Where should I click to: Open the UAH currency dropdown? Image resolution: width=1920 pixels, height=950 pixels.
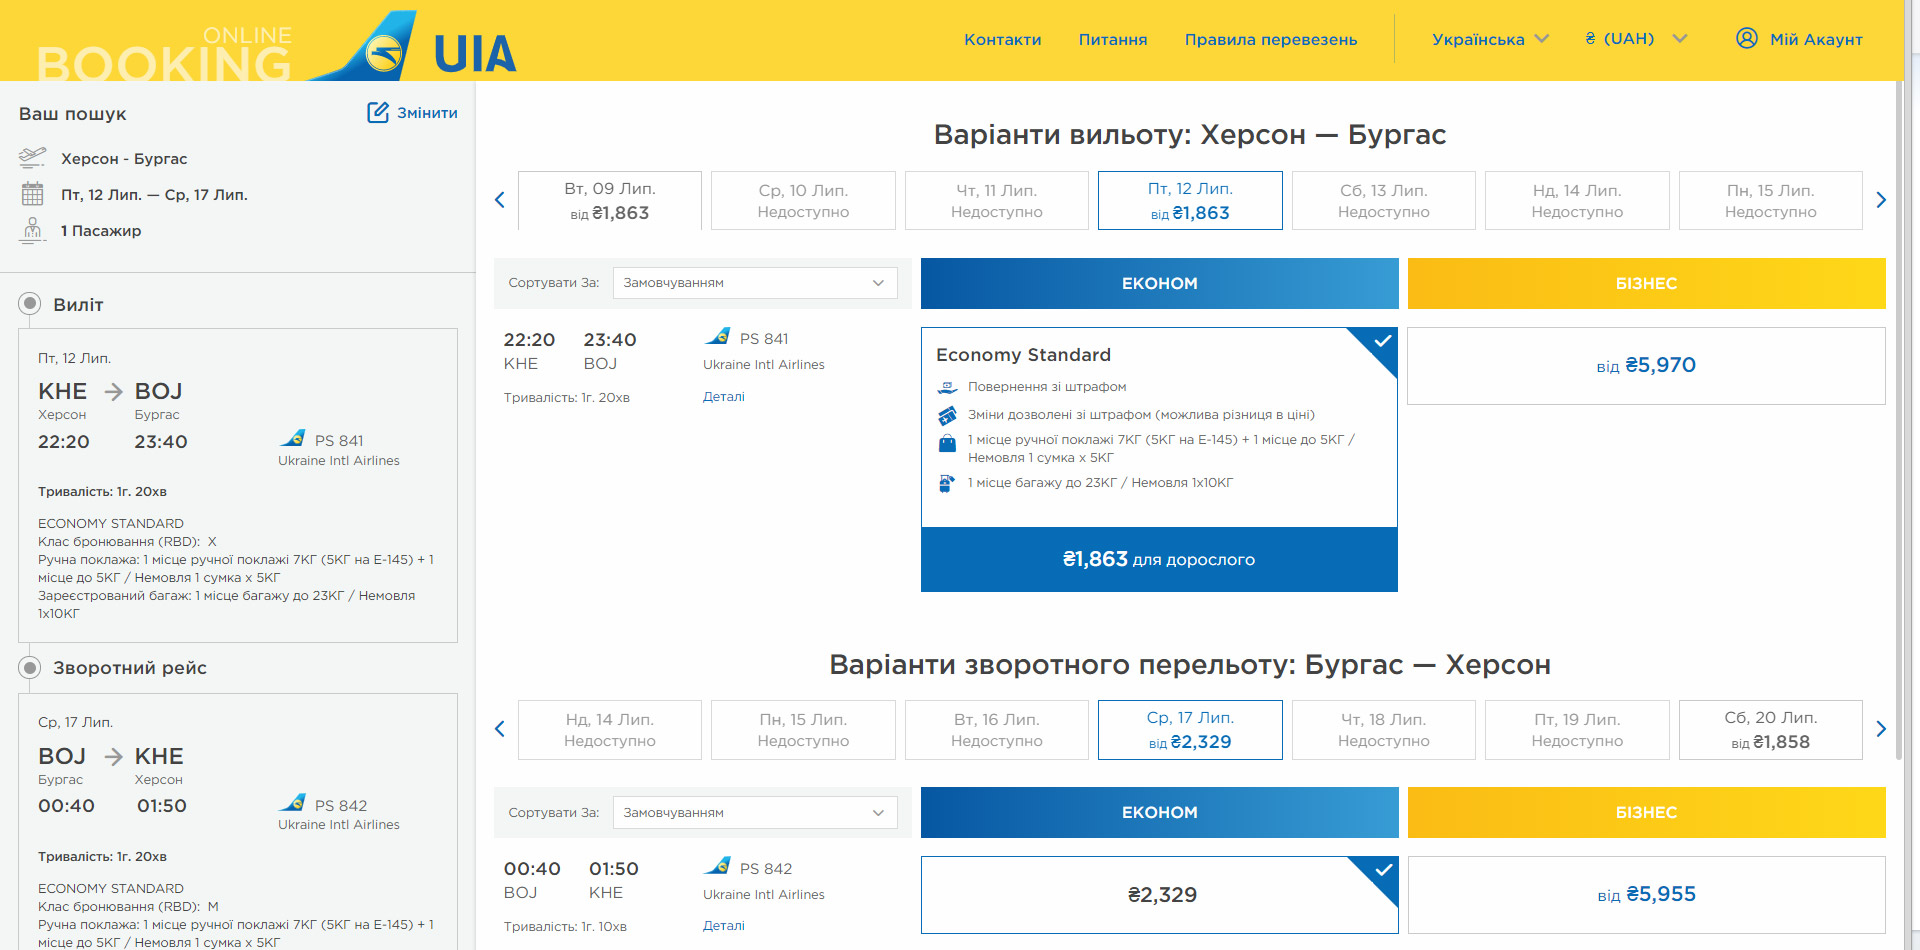coord(1636,39)
